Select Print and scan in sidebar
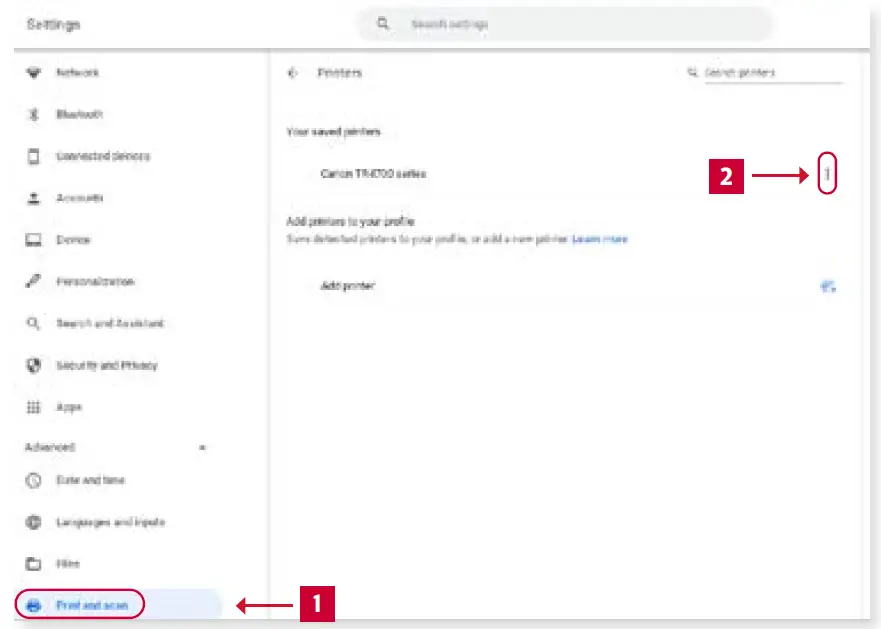This screenshot has height=629, width=881. click(118, 605)
